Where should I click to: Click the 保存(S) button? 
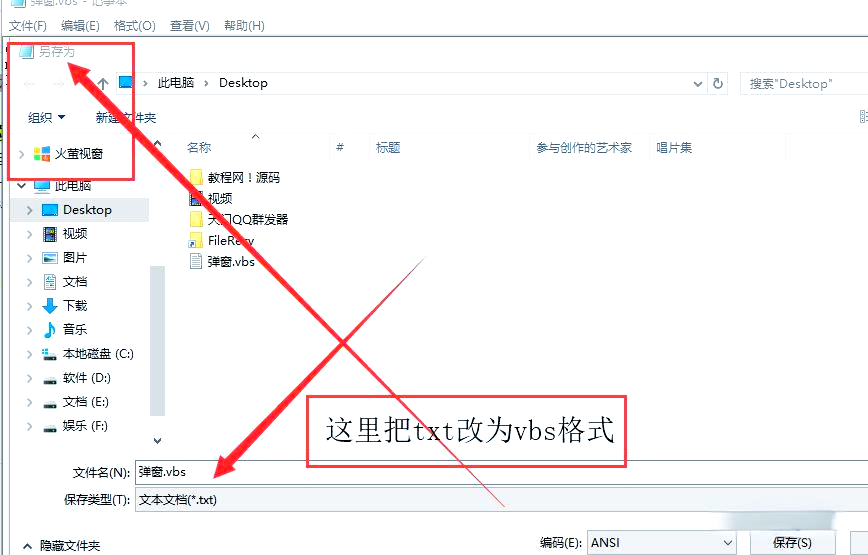[792, 543]
